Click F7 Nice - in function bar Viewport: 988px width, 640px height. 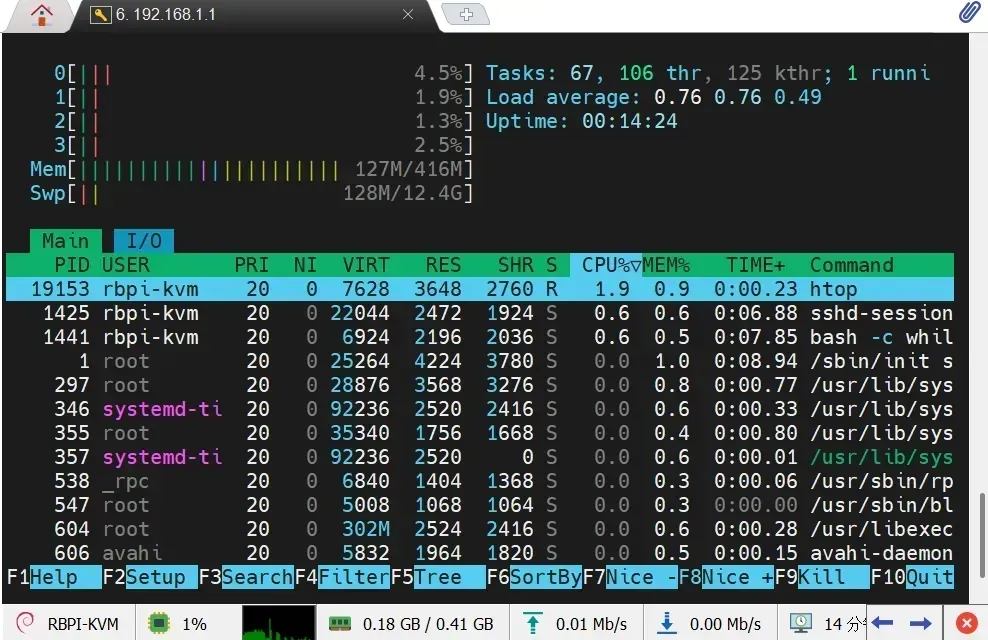tap(630, 576)
